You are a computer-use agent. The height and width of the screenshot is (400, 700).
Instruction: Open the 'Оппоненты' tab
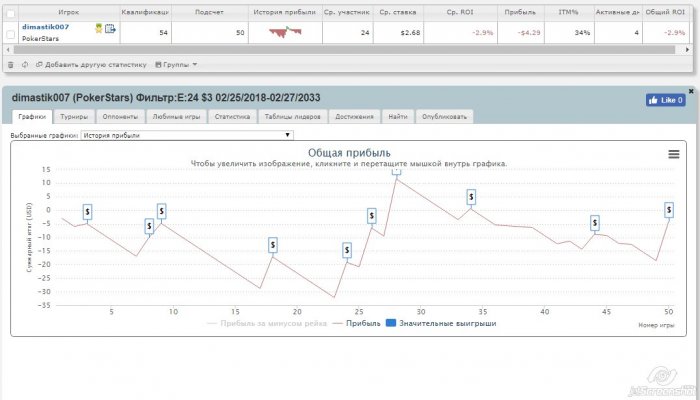120,117
